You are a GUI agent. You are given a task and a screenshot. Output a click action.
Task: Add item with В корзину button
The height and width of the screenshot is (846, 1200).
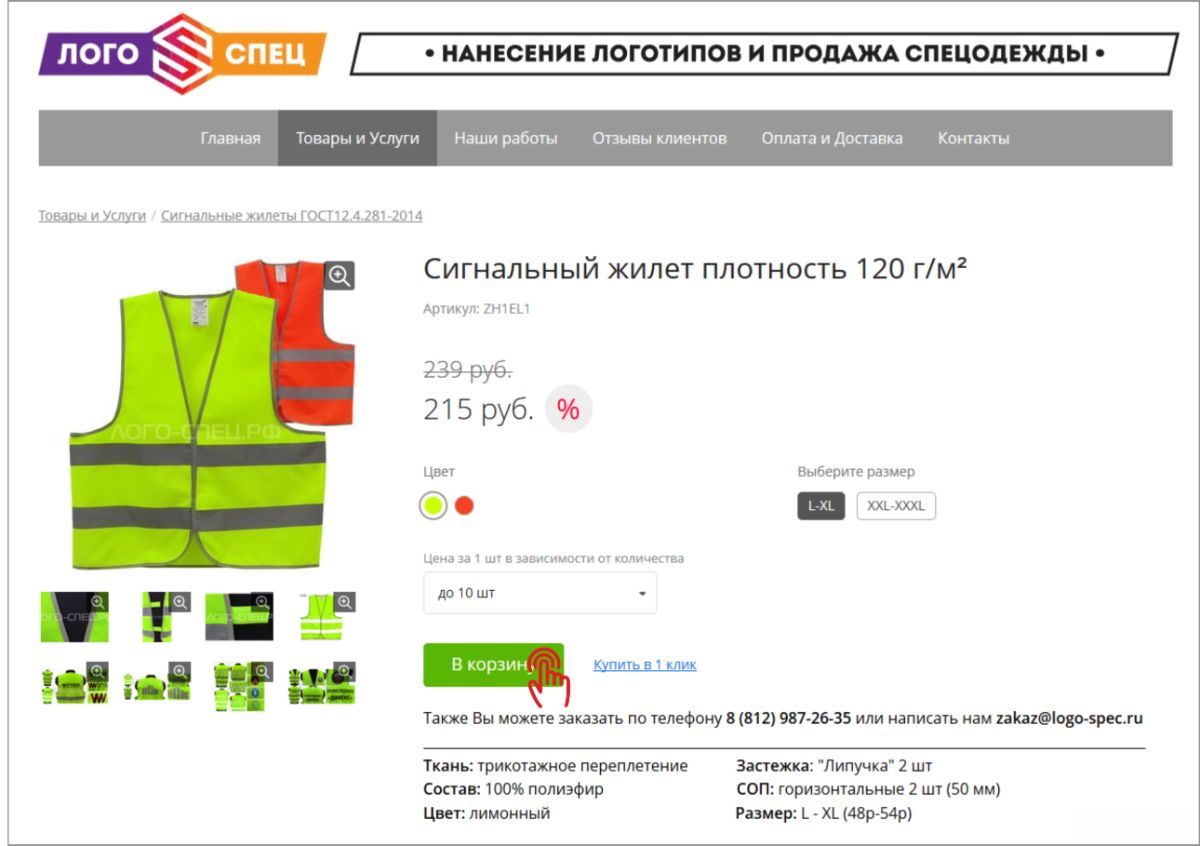(x=493, y=665)
